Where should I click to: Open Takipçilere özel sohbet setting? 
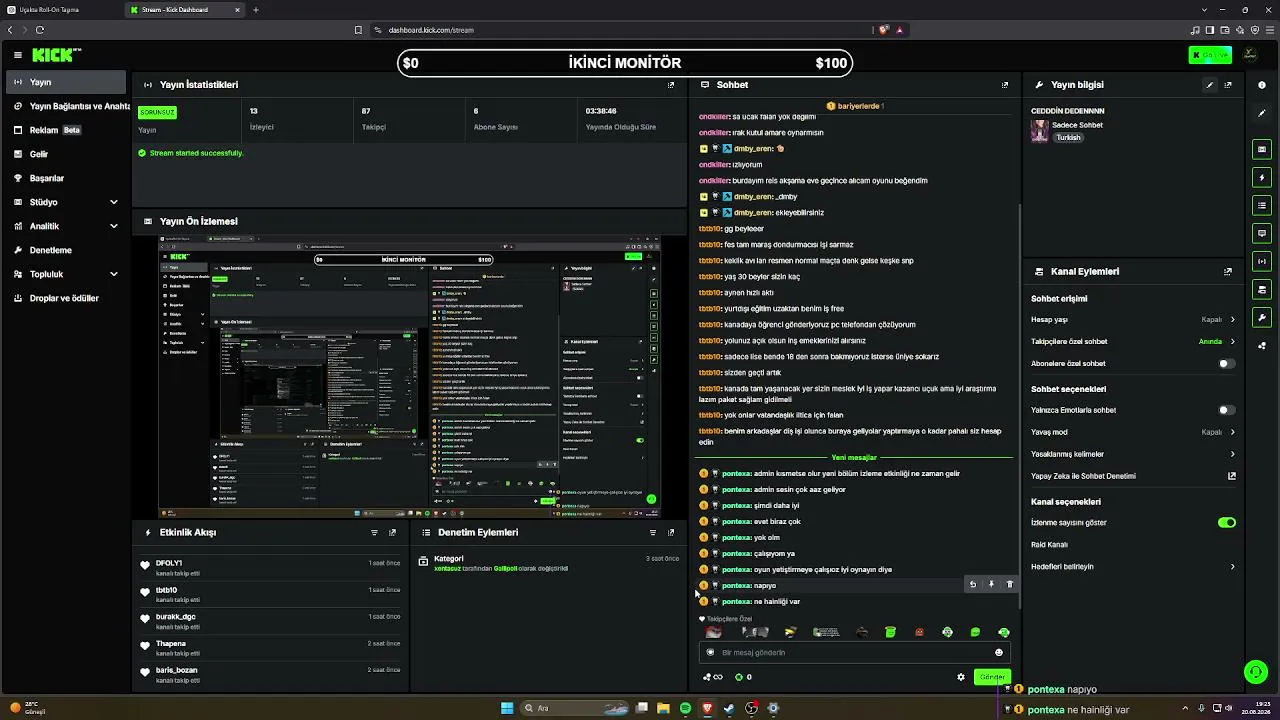point(1133,341)
